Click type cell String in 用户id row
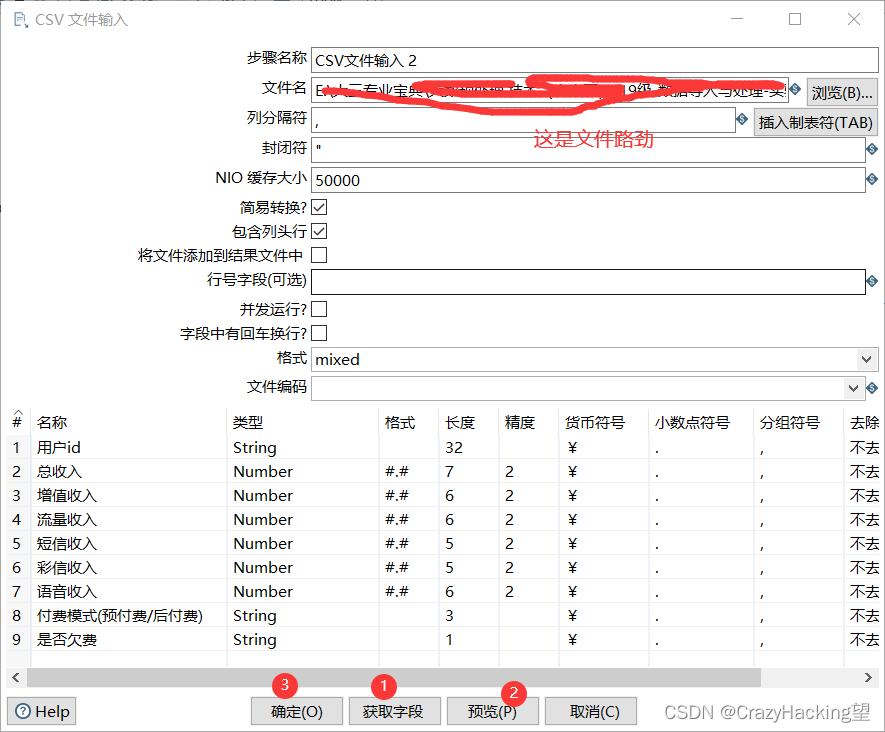Viewport: 885px width, 732px height. [303, 448]
